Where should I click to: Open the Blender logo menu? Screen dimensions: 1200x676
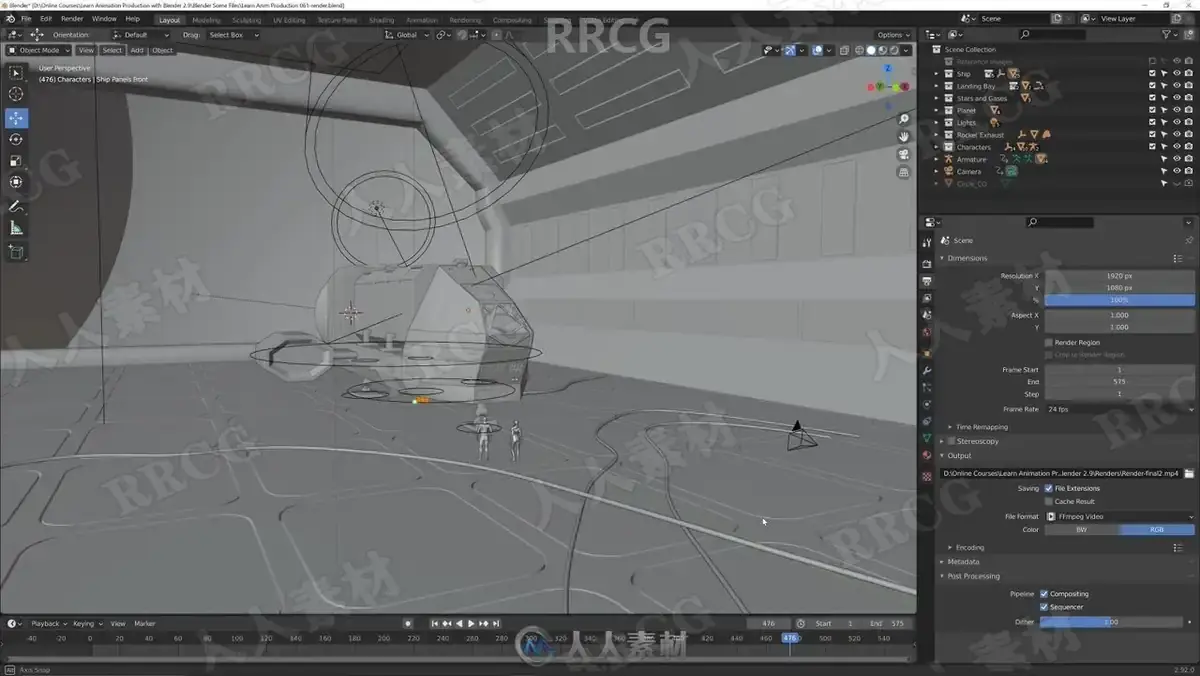pos(10,19)
